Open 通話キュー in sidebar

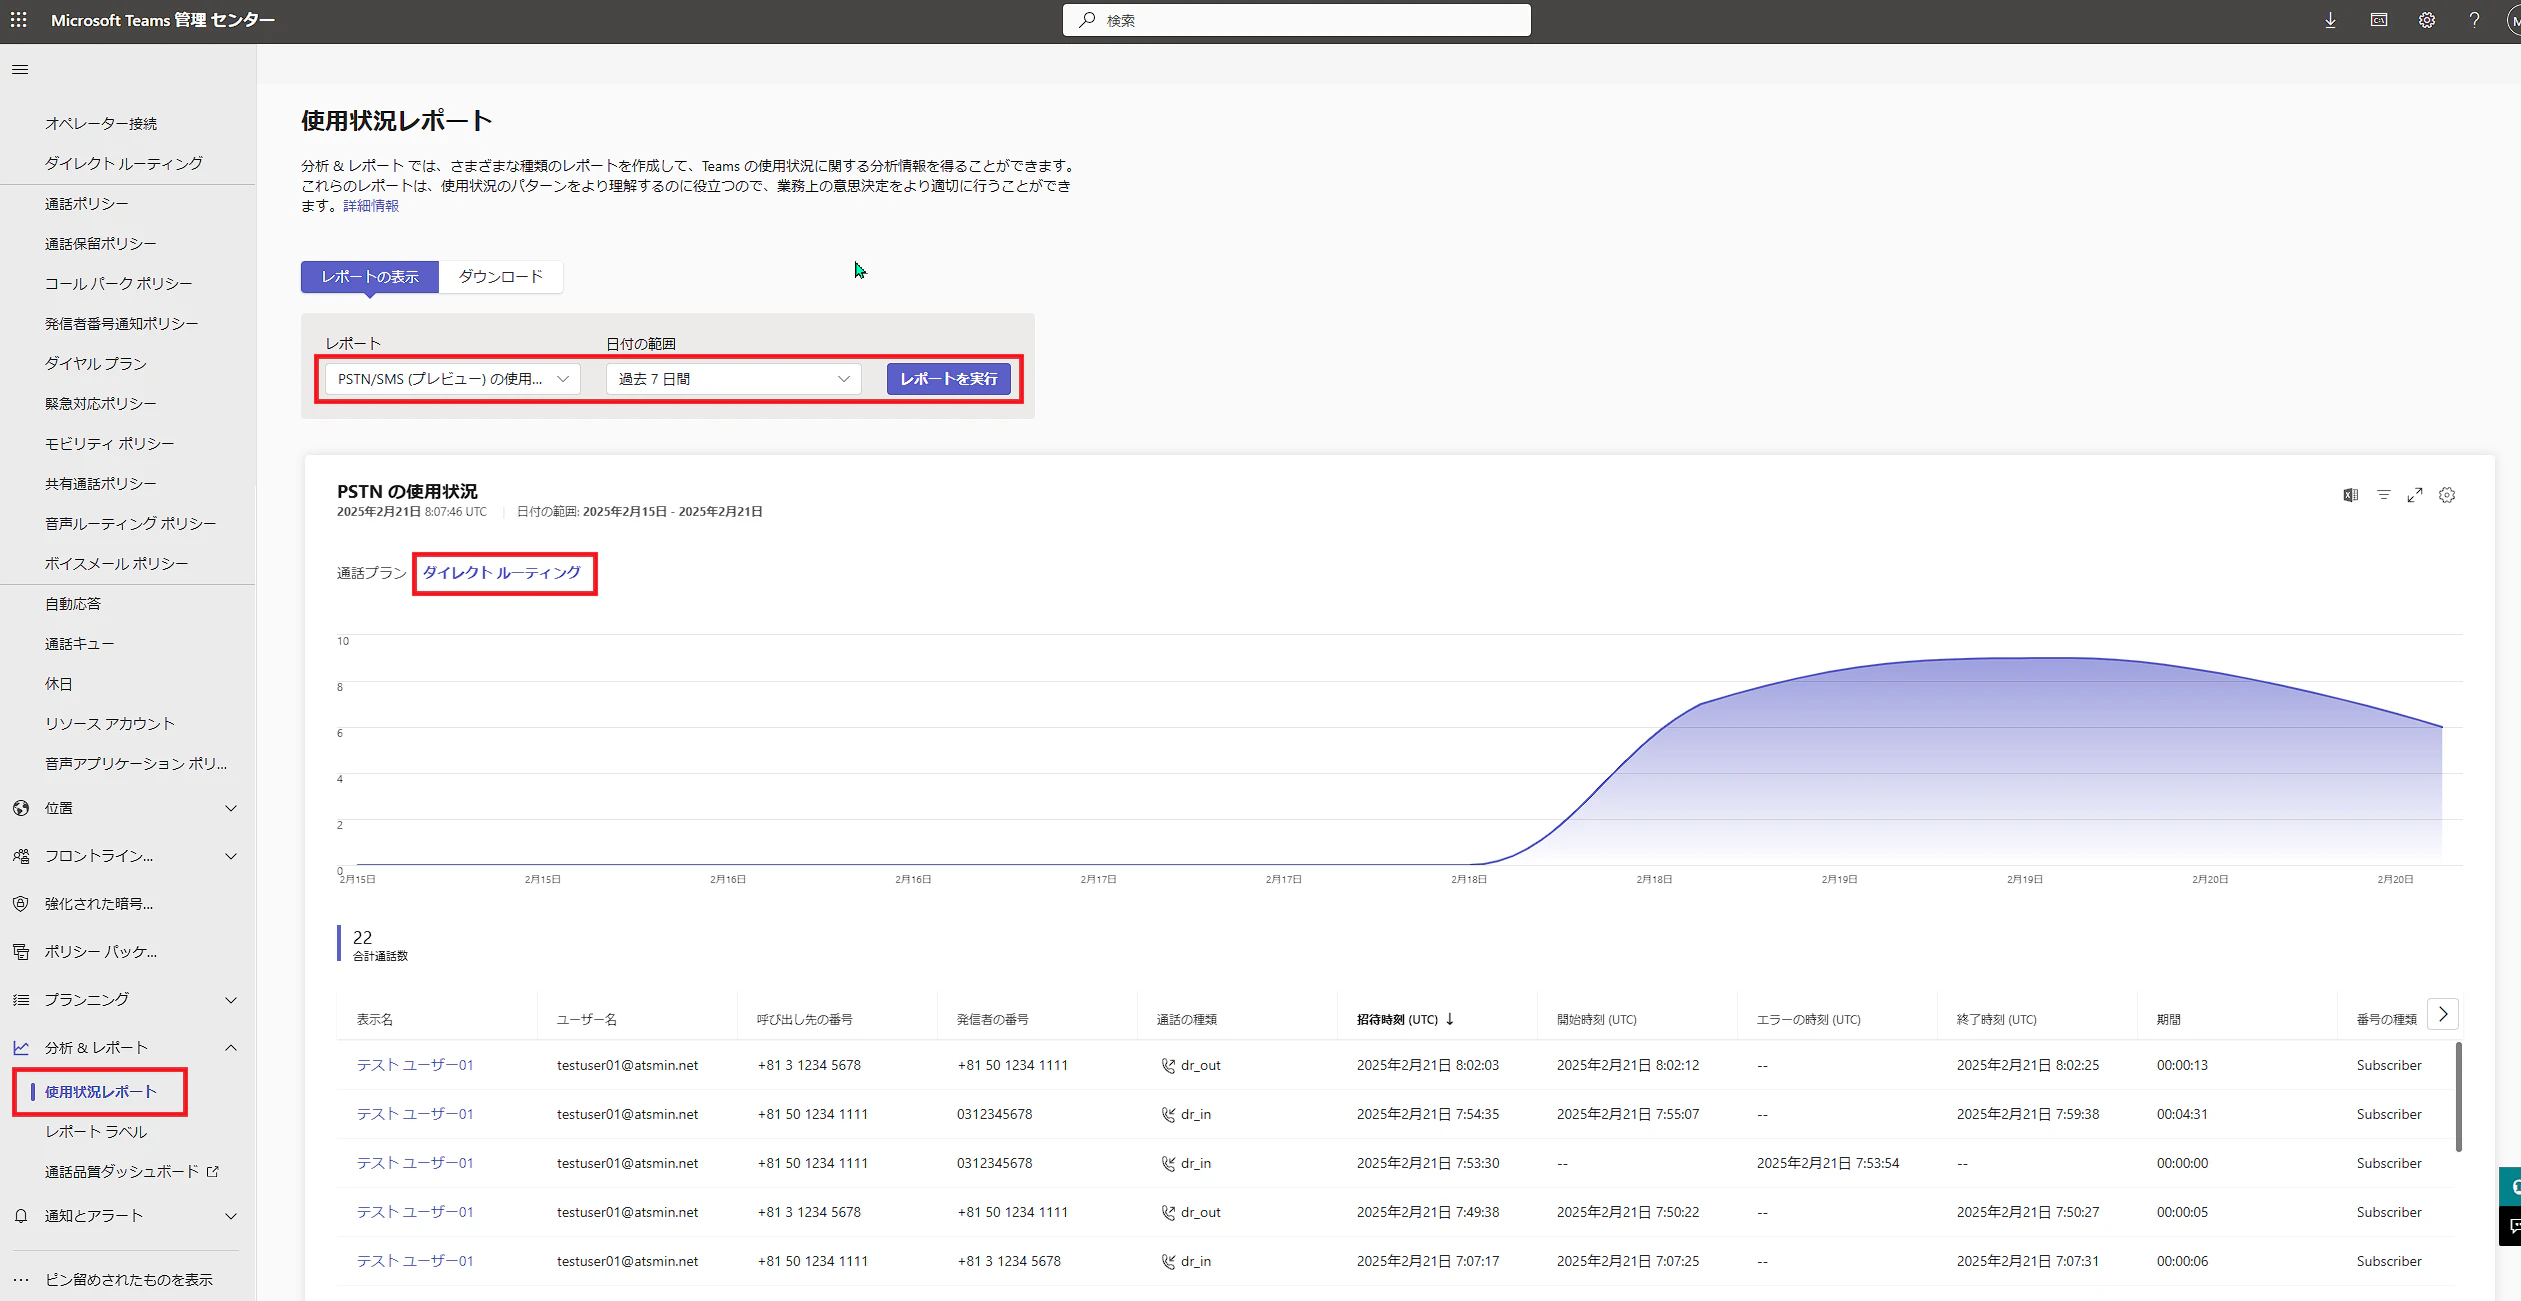click(80, 644)
